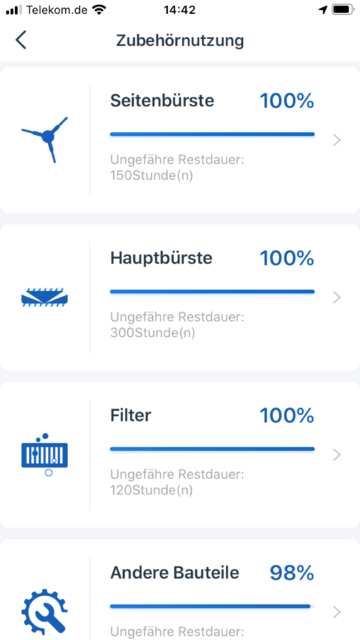The image size is (360, 640).
Task: Tap the Filter progress bar
Action: [x=212, y=449]
